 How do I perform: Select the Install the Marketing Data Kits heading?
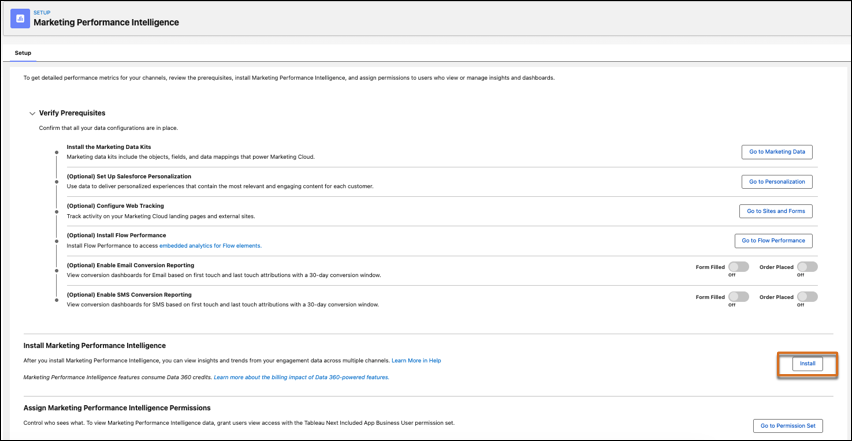(109, 147)
